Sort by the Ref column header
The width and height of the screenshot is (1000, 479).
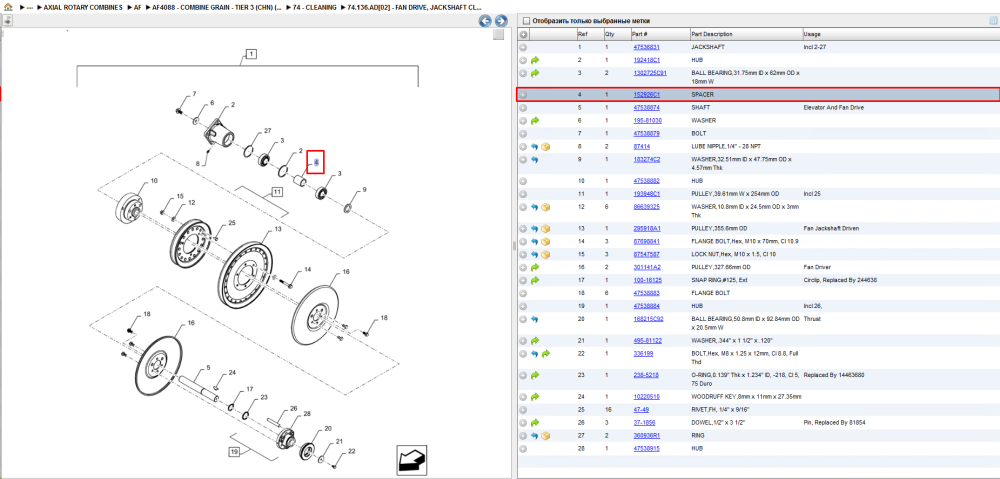tap(589, 34)
